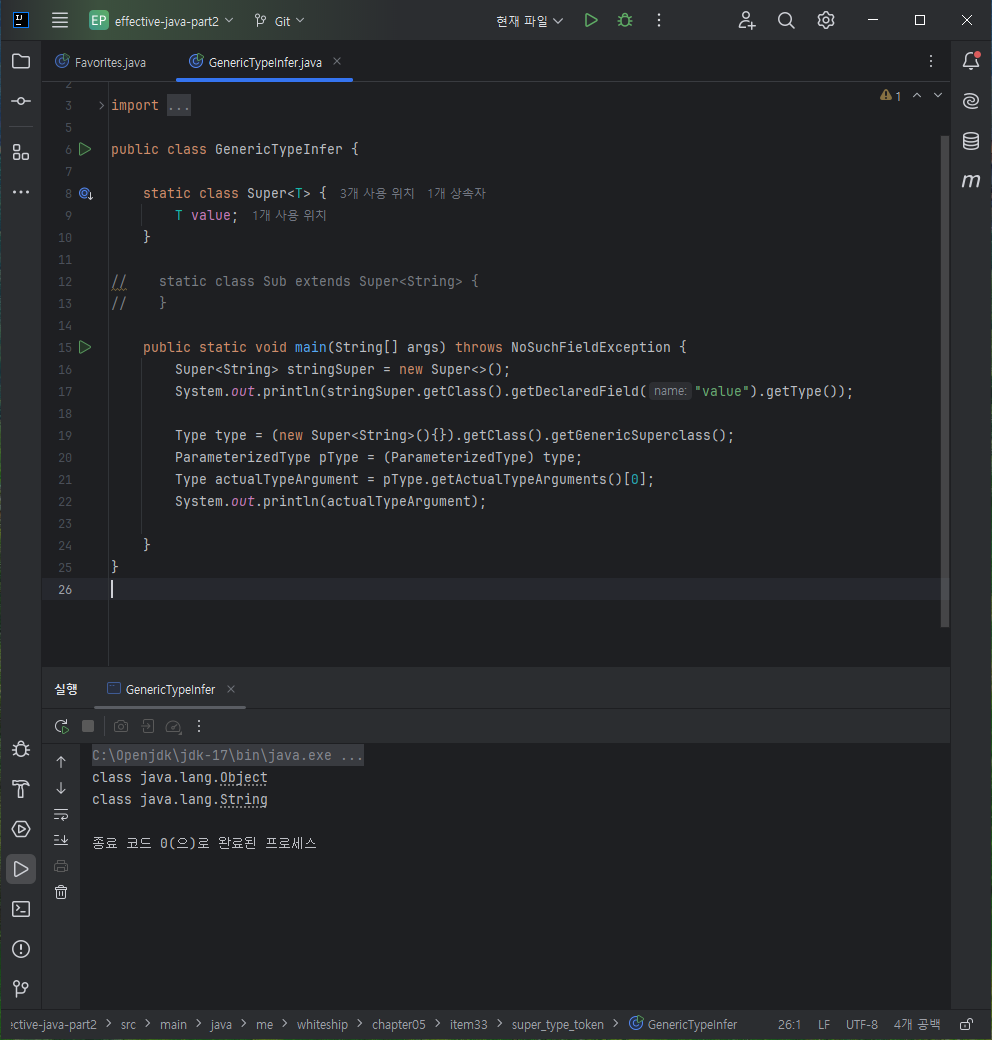Screen dimensions: 992x1040
Task: Open the AI Assistant swirl icon
Action: tap(971, 101)
